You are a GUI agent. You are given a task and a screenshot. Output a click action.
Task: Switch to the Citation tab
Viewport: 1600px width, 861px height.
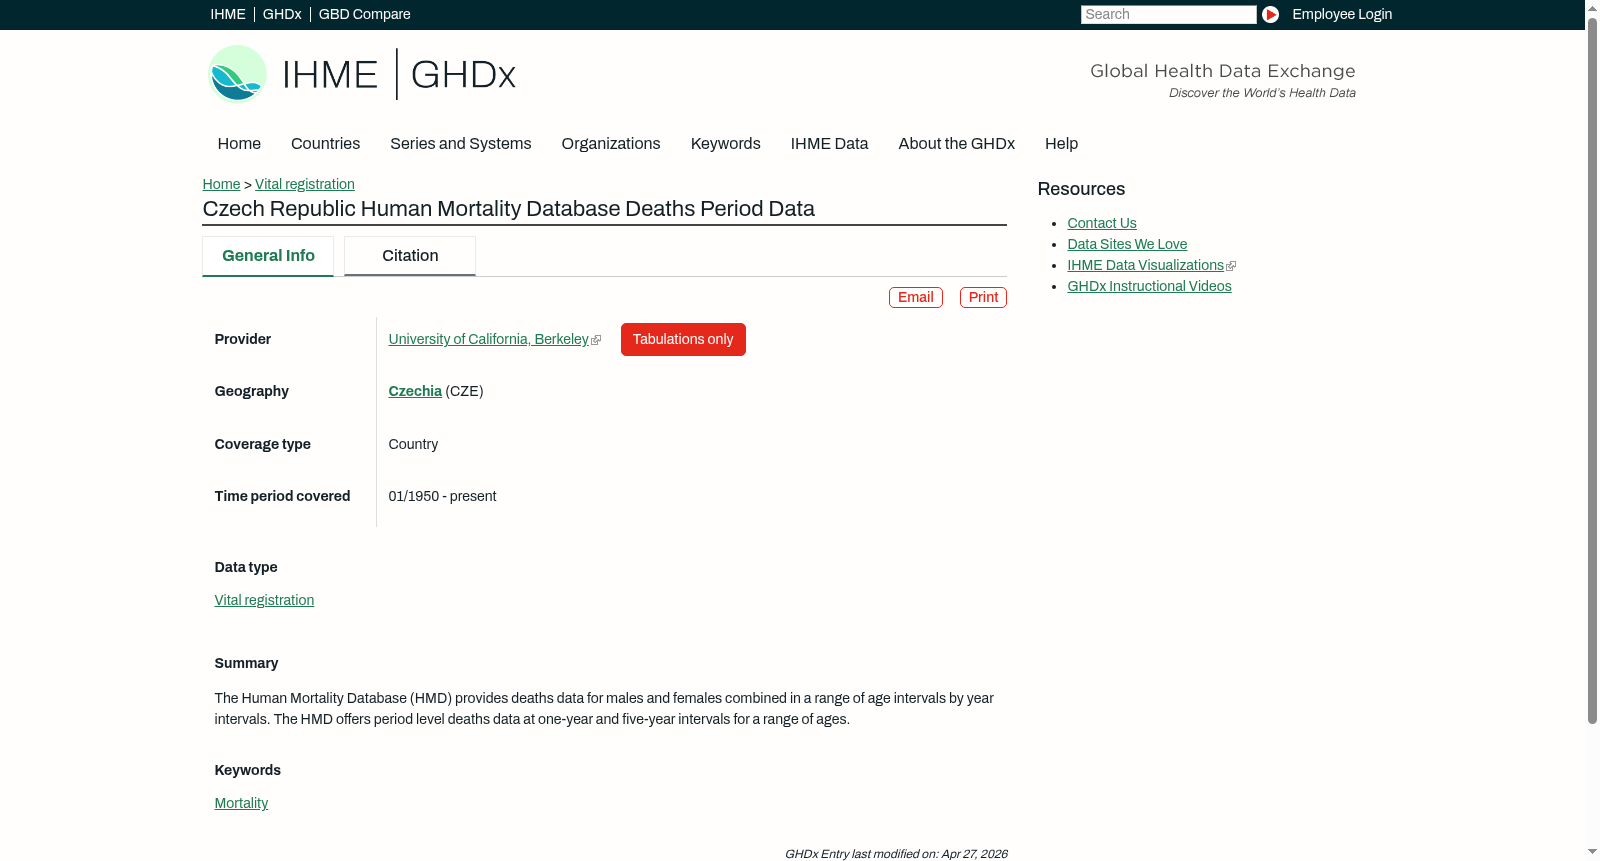tap(410, 256)
